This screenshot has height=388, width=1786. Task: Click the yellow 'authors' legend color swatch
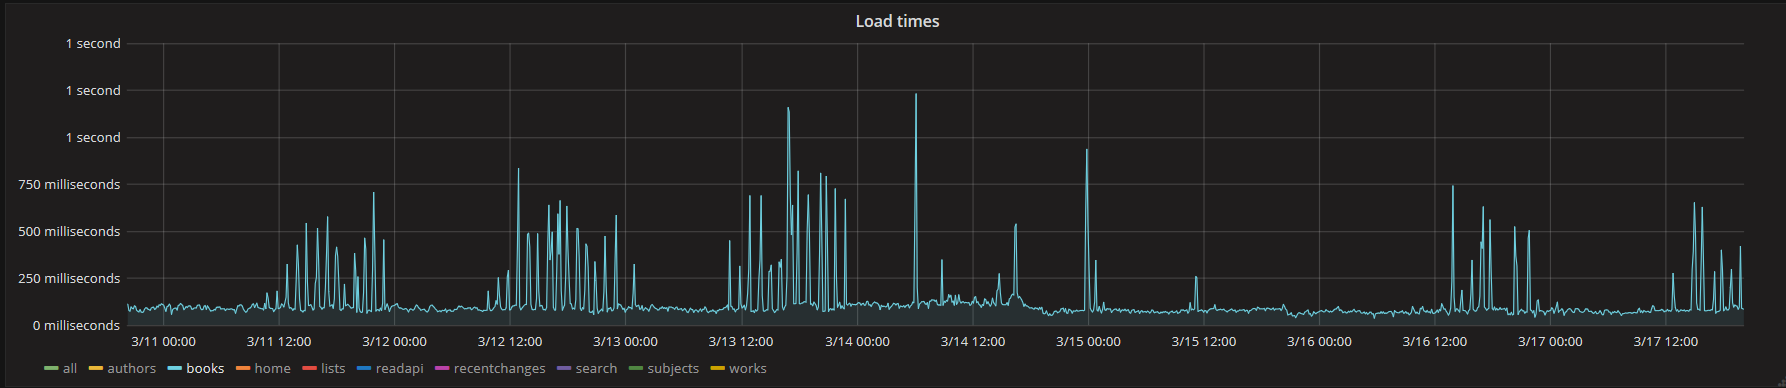96,369
